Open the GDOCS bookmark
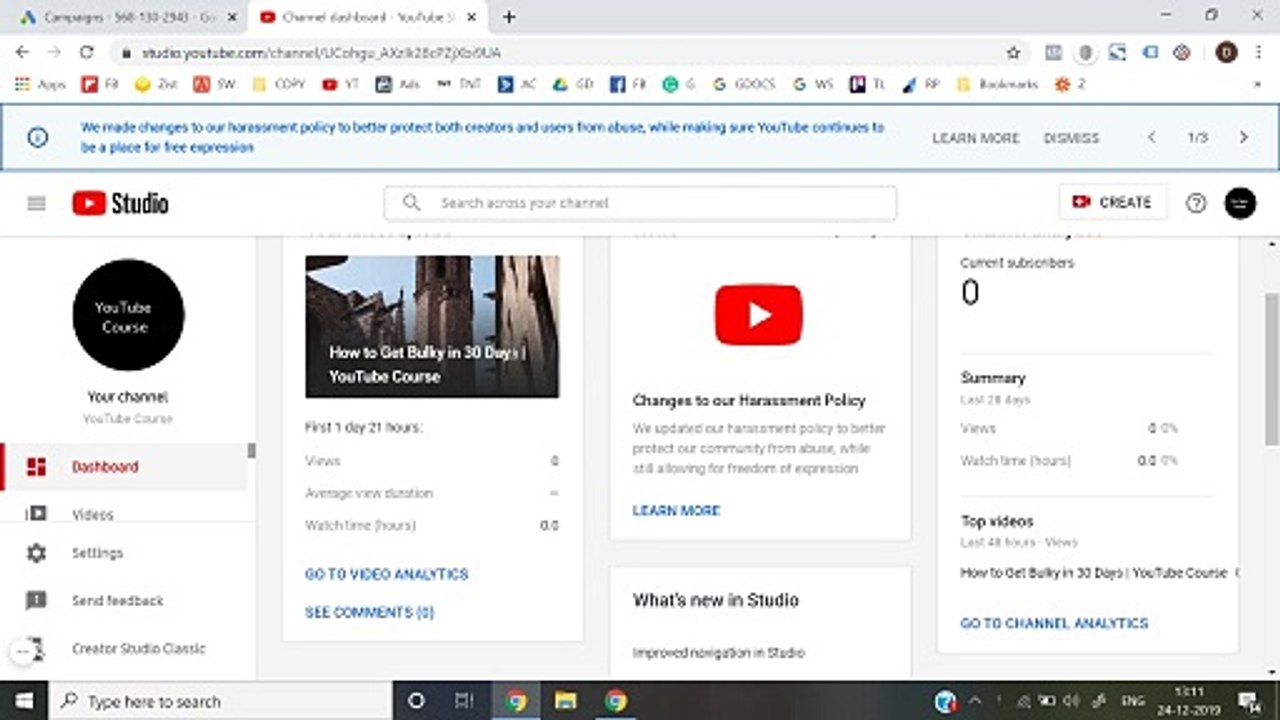 pos(743,85)
